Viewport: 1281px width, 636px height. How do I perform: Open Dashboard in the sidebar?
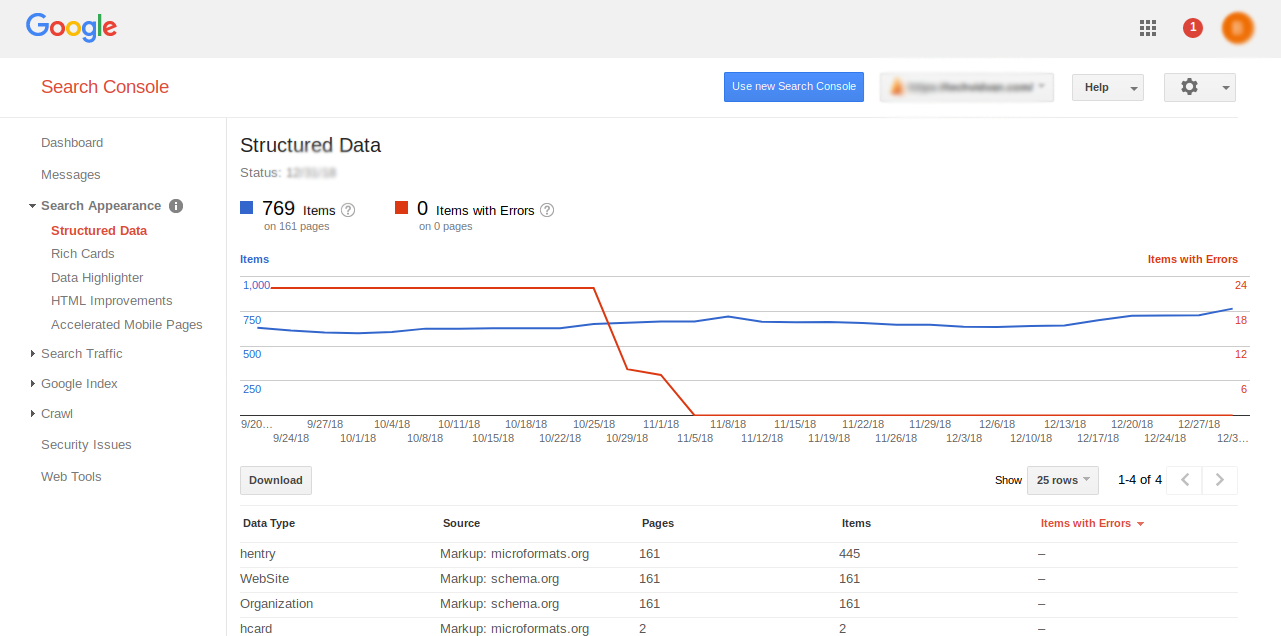coord(72,143)
